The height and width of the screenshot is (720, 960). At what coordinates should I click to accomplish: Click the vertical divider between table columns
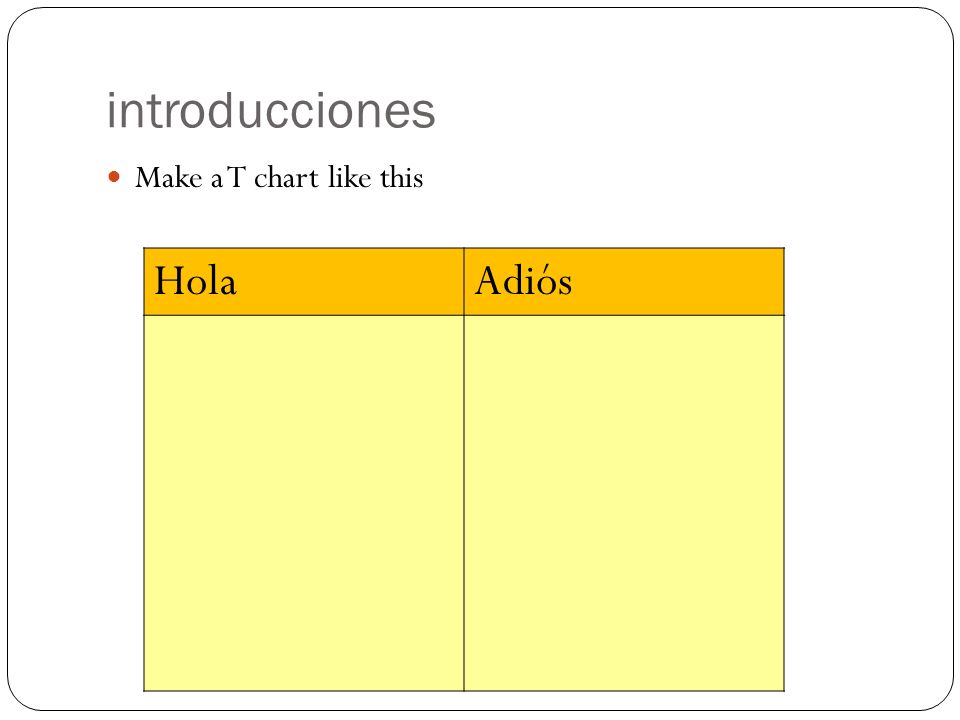coord(464,470)
